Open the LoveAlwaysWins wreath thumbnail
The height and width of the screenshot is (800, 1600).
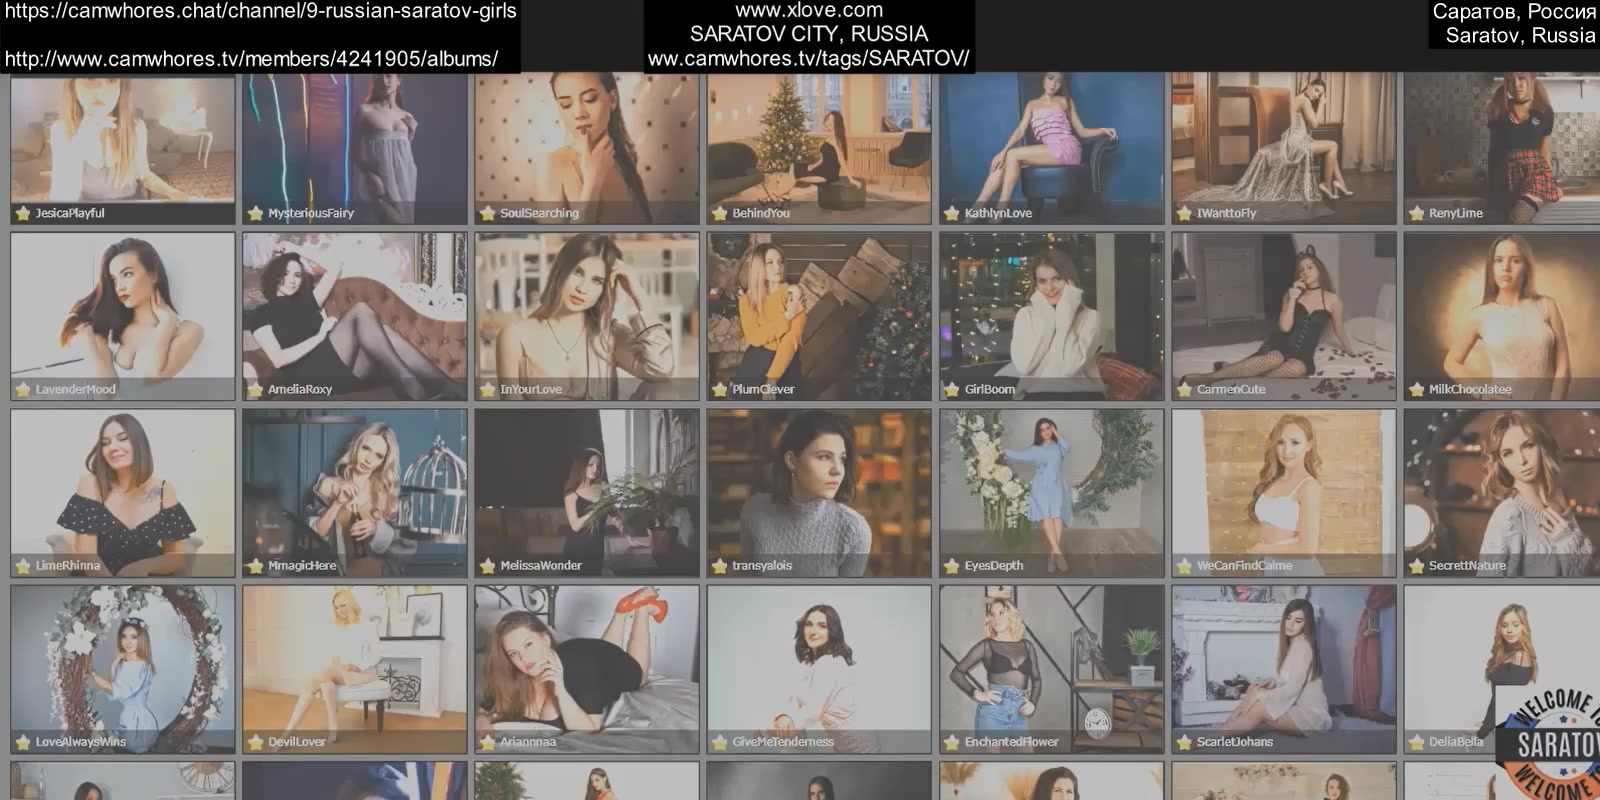[122, 660]
